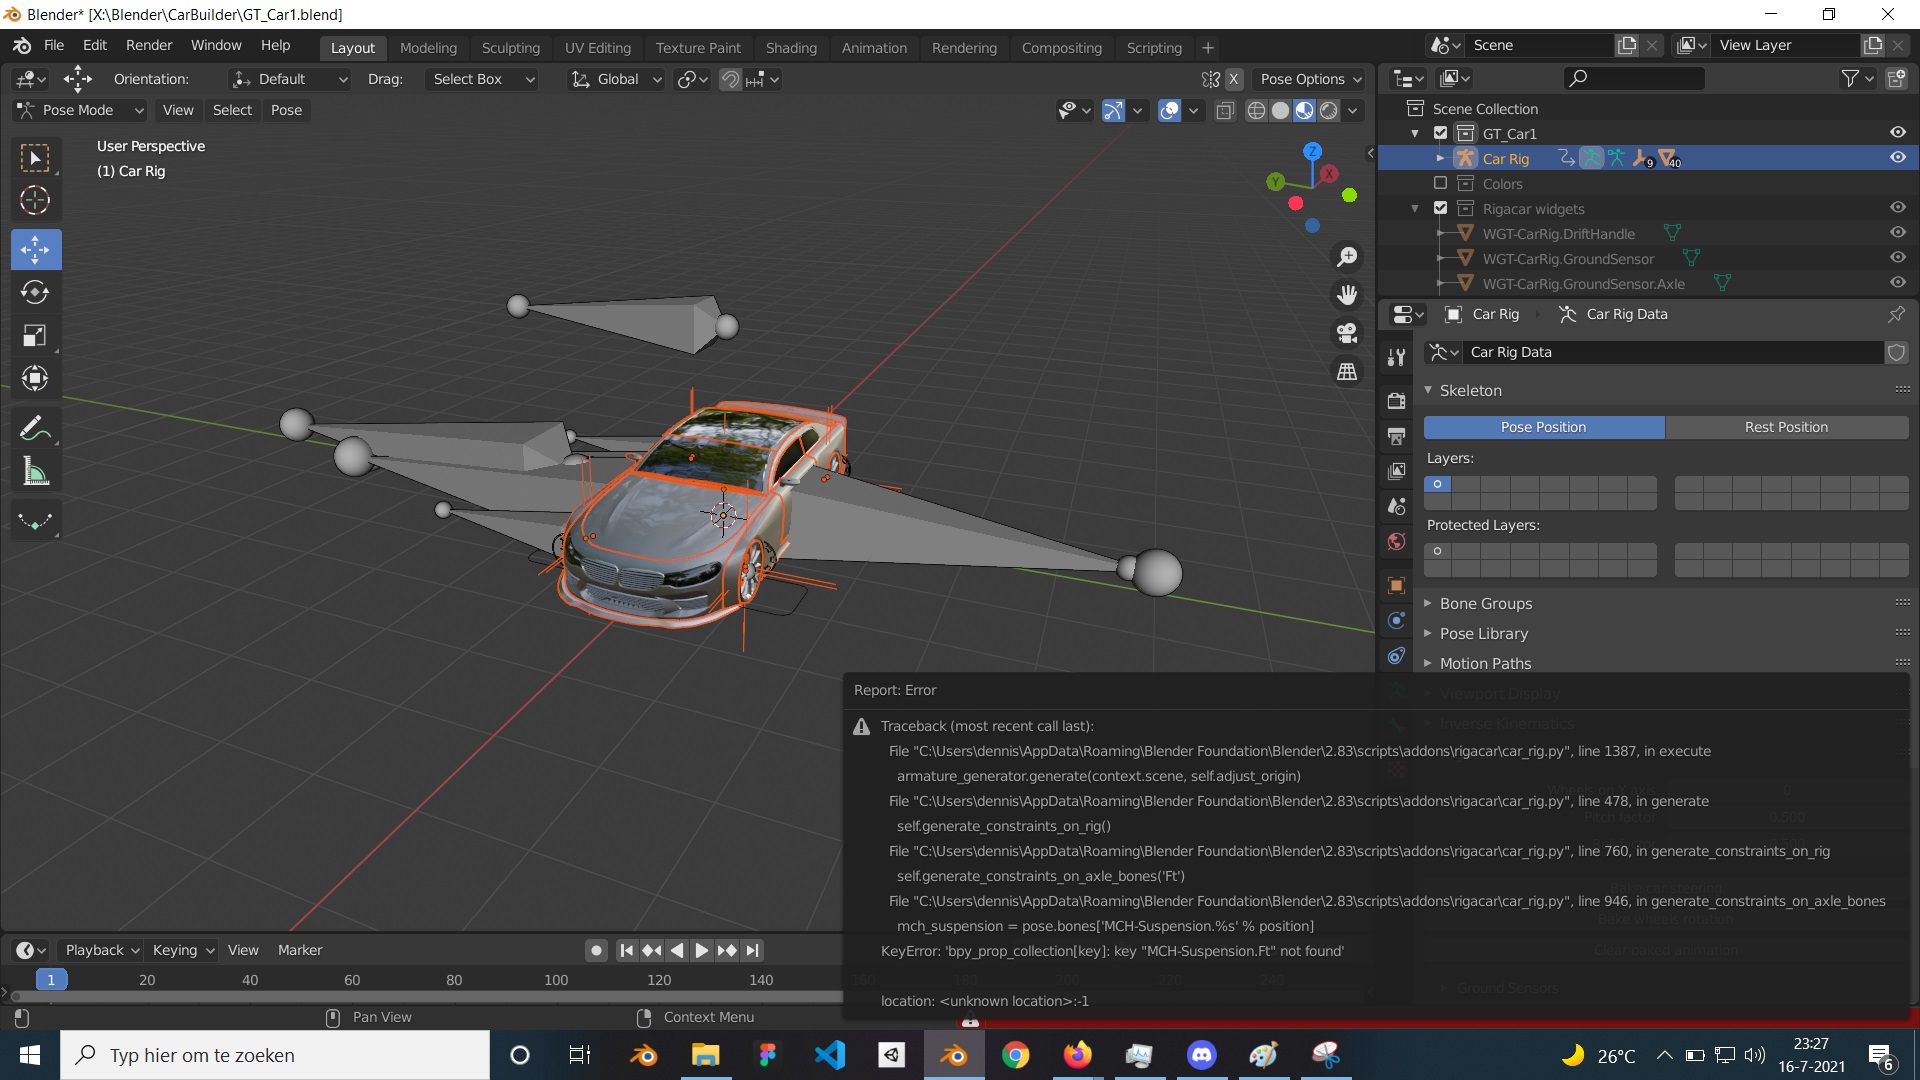The height and width of the screenshot is (1080, 1920).
Task: Open the Transform Orientation dropdown
Action: click(x=614, y=79)
